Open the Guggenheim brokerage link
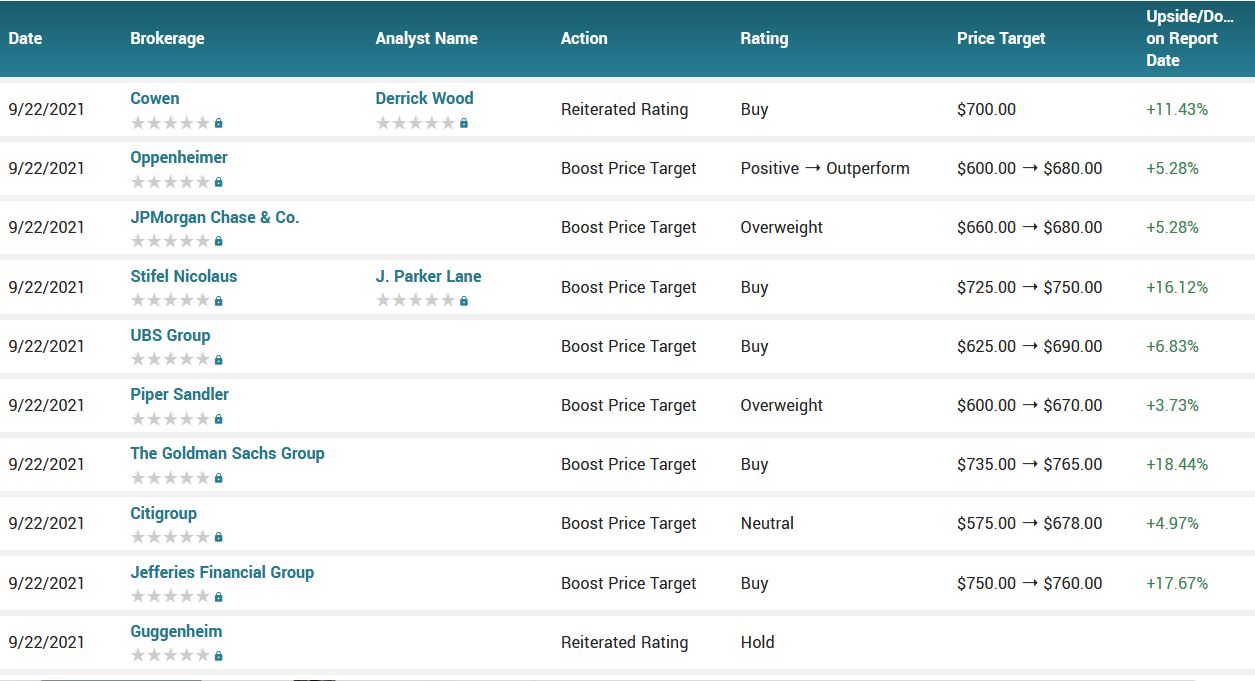The height and width of the screenshot is (681, 1255). tap(176, 631)
